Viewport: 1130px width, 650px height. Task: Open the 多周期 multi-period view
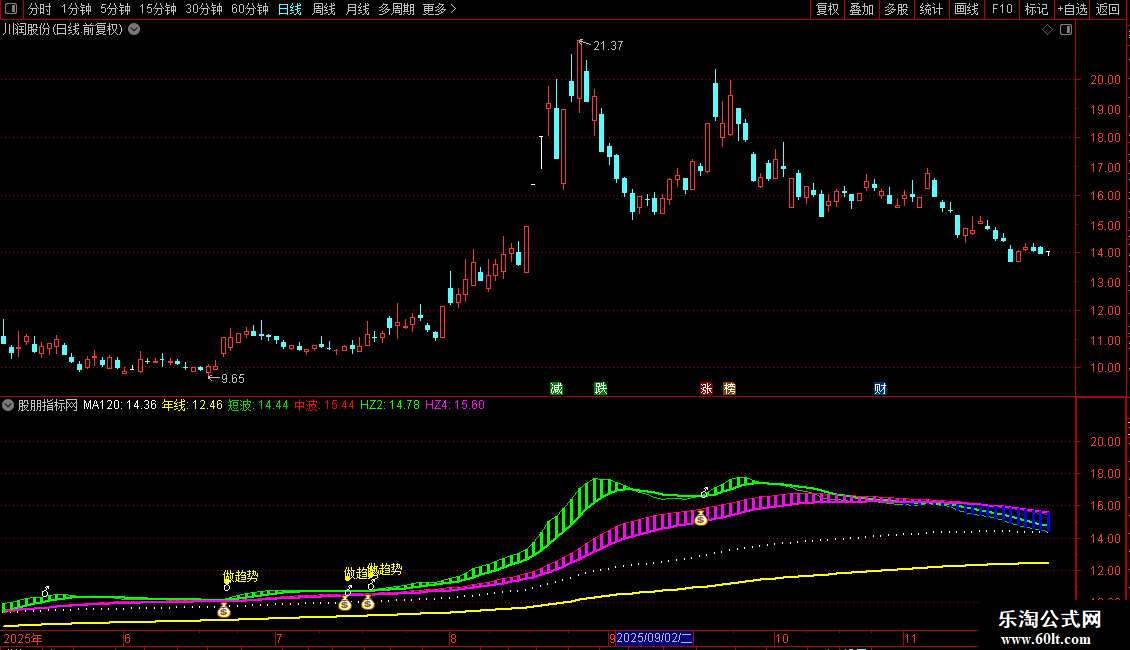[396, 9]
